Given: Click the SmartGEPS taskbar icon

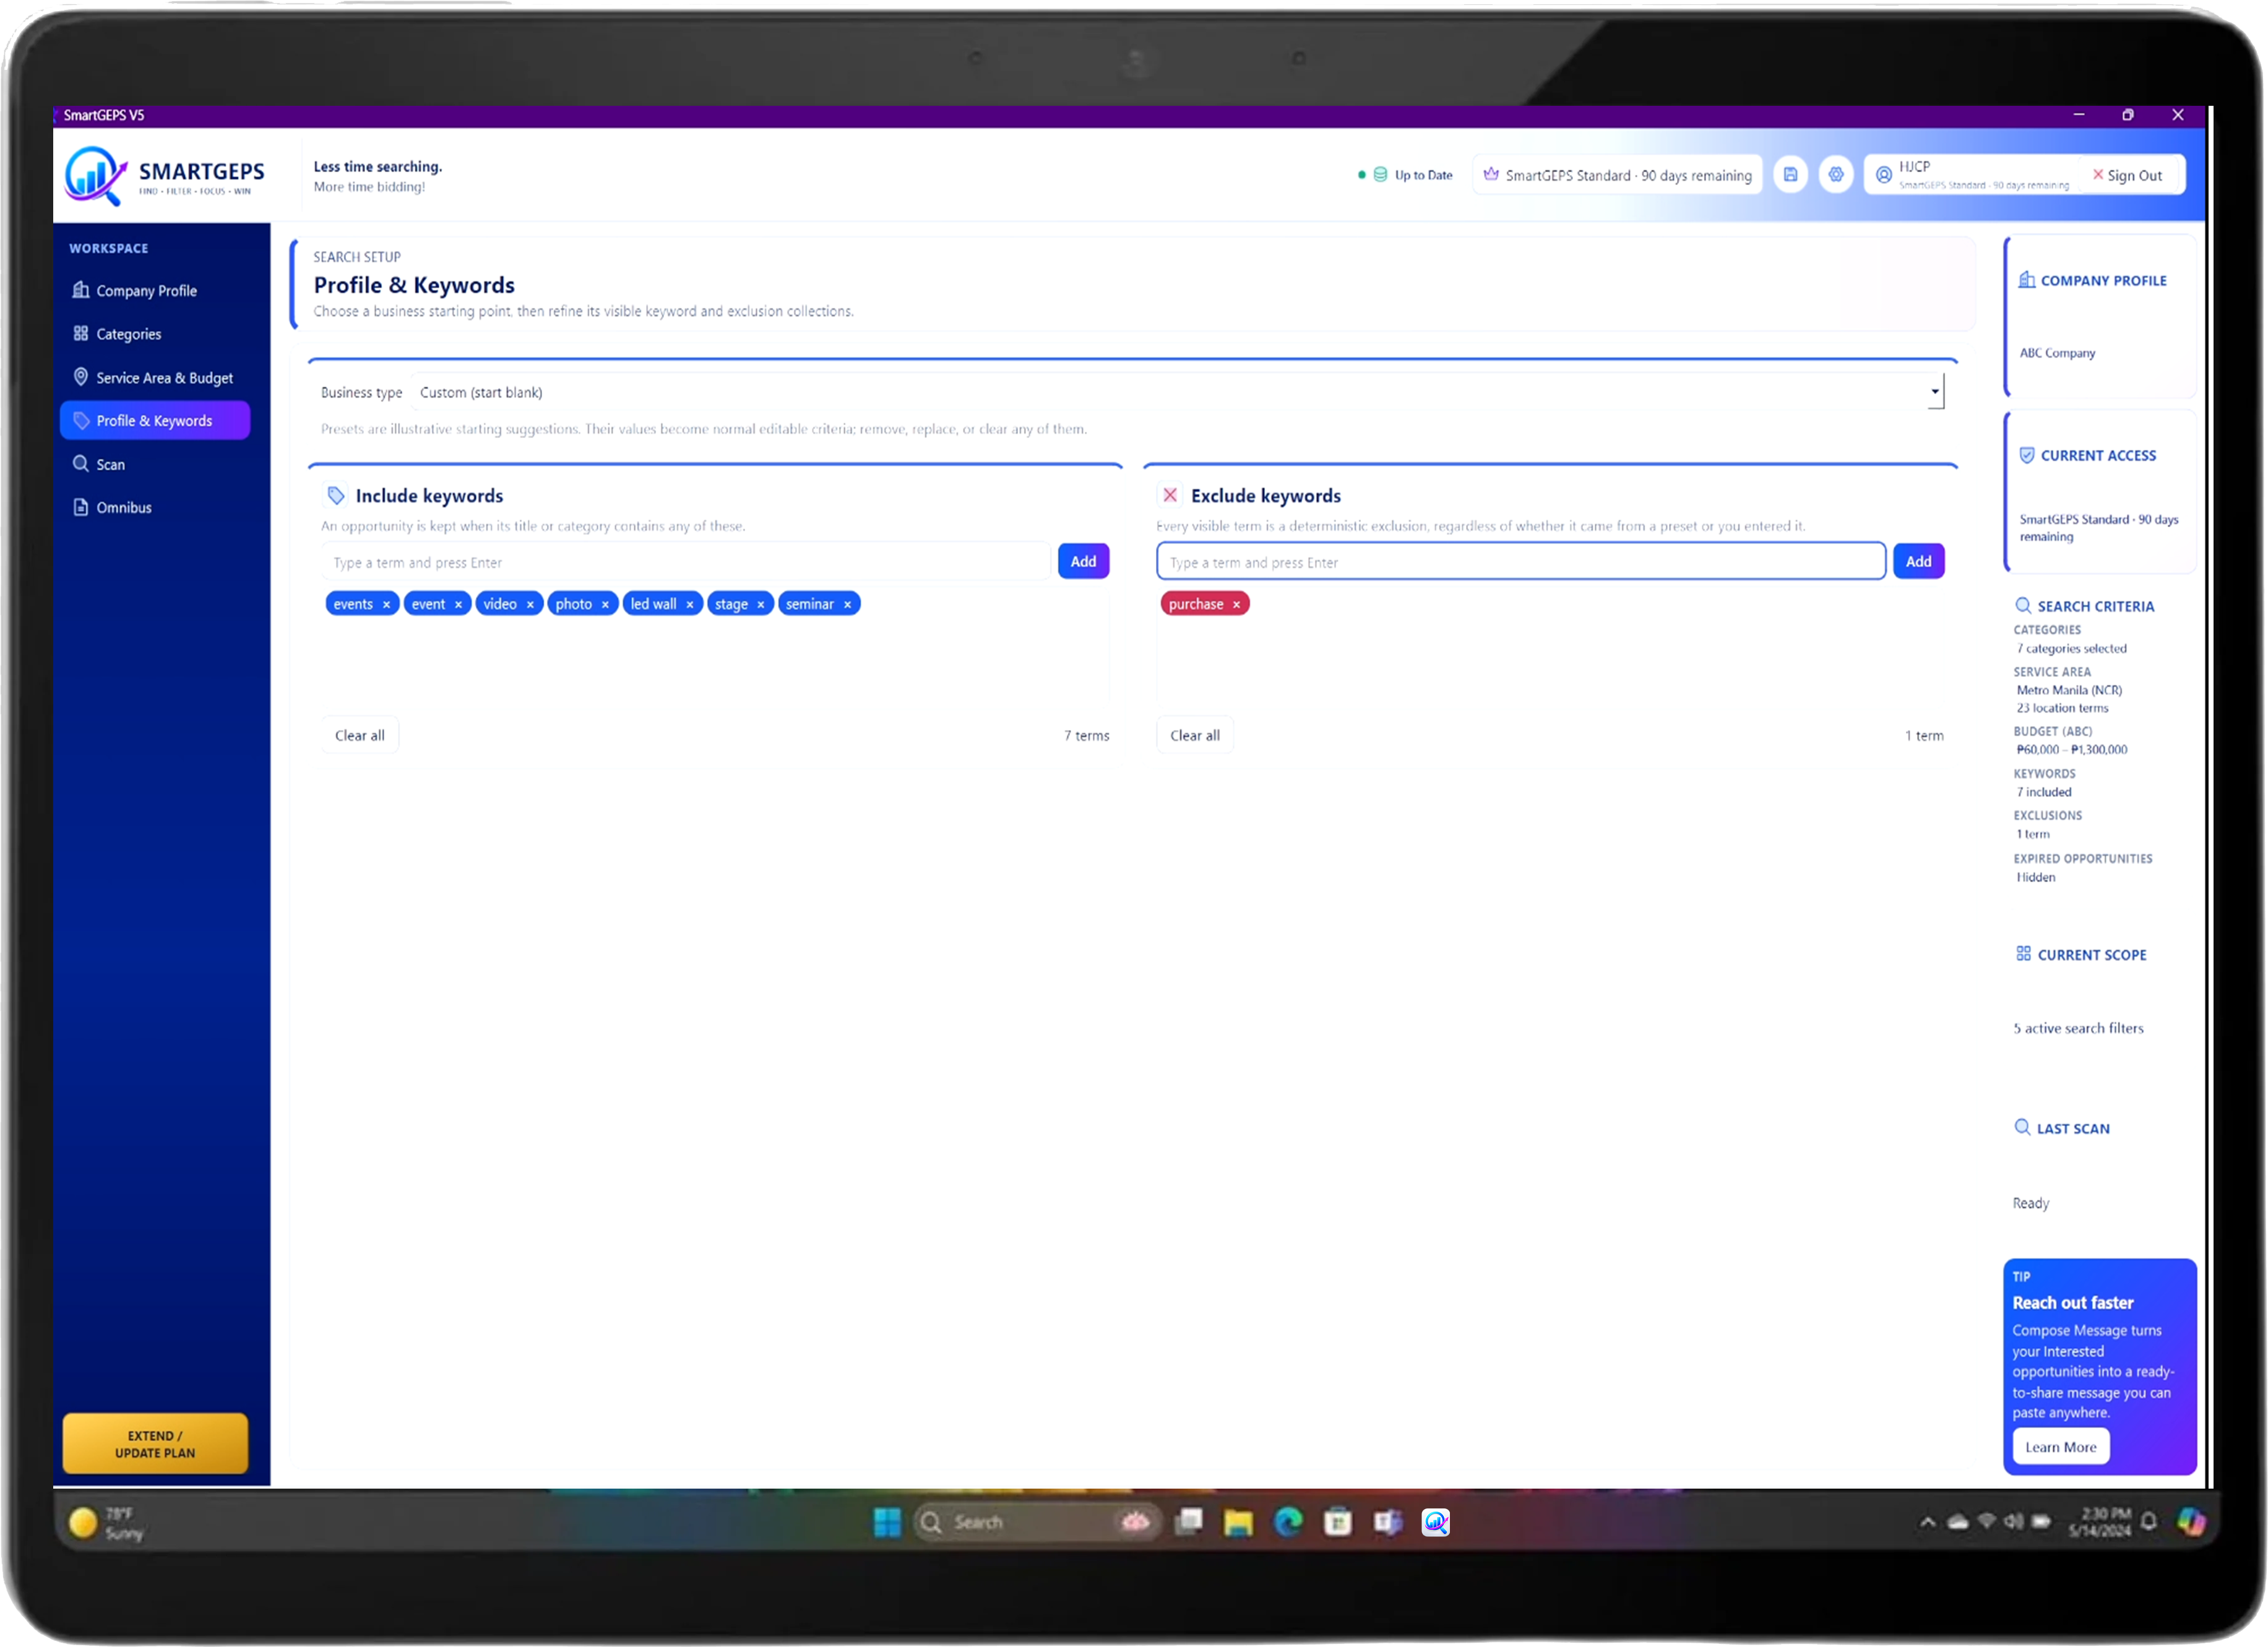Looking at the screenshot, I should tap(1435, 1522).
